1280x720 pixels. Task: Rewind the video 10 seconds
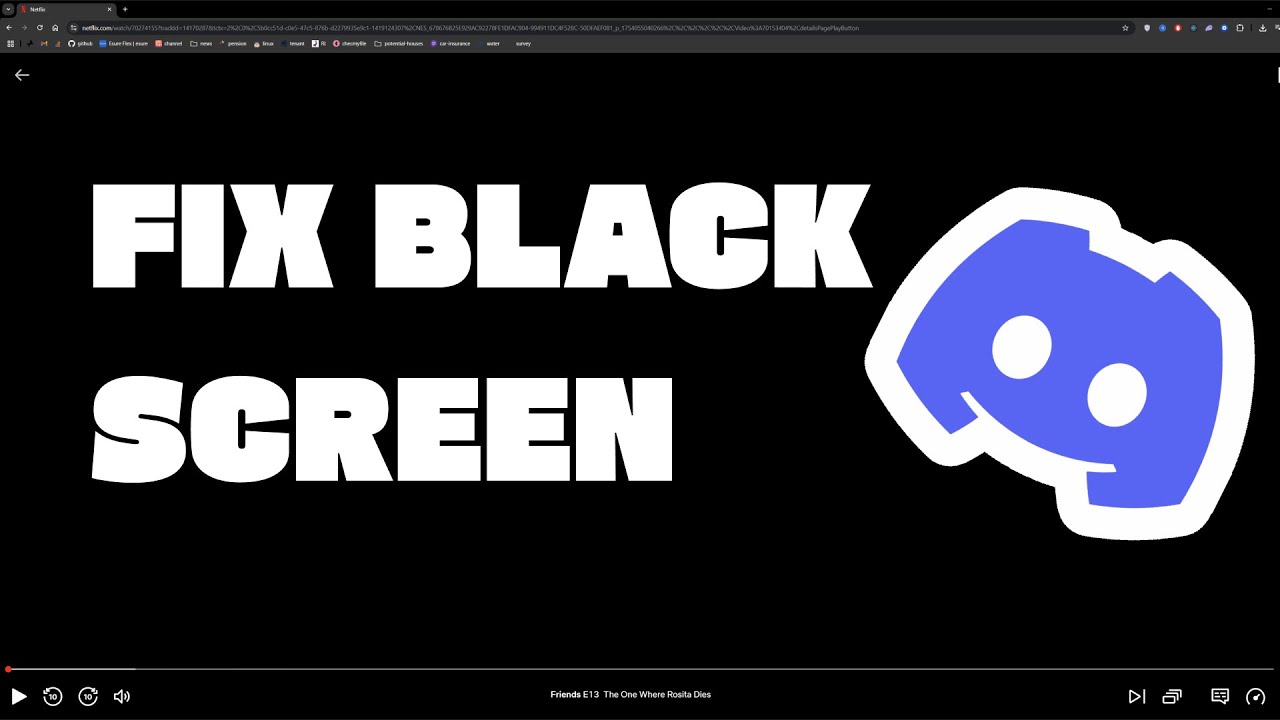53,696
